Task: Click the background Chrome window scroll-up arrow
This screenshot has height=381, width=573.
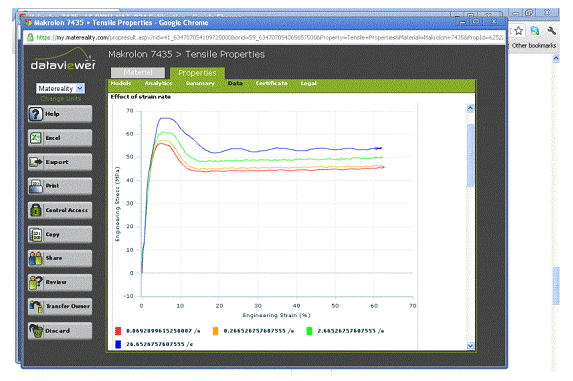Action: 556,58
